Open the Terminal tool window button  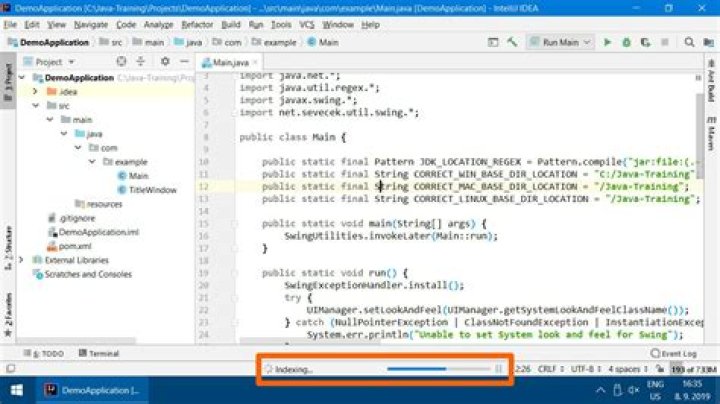99,353
